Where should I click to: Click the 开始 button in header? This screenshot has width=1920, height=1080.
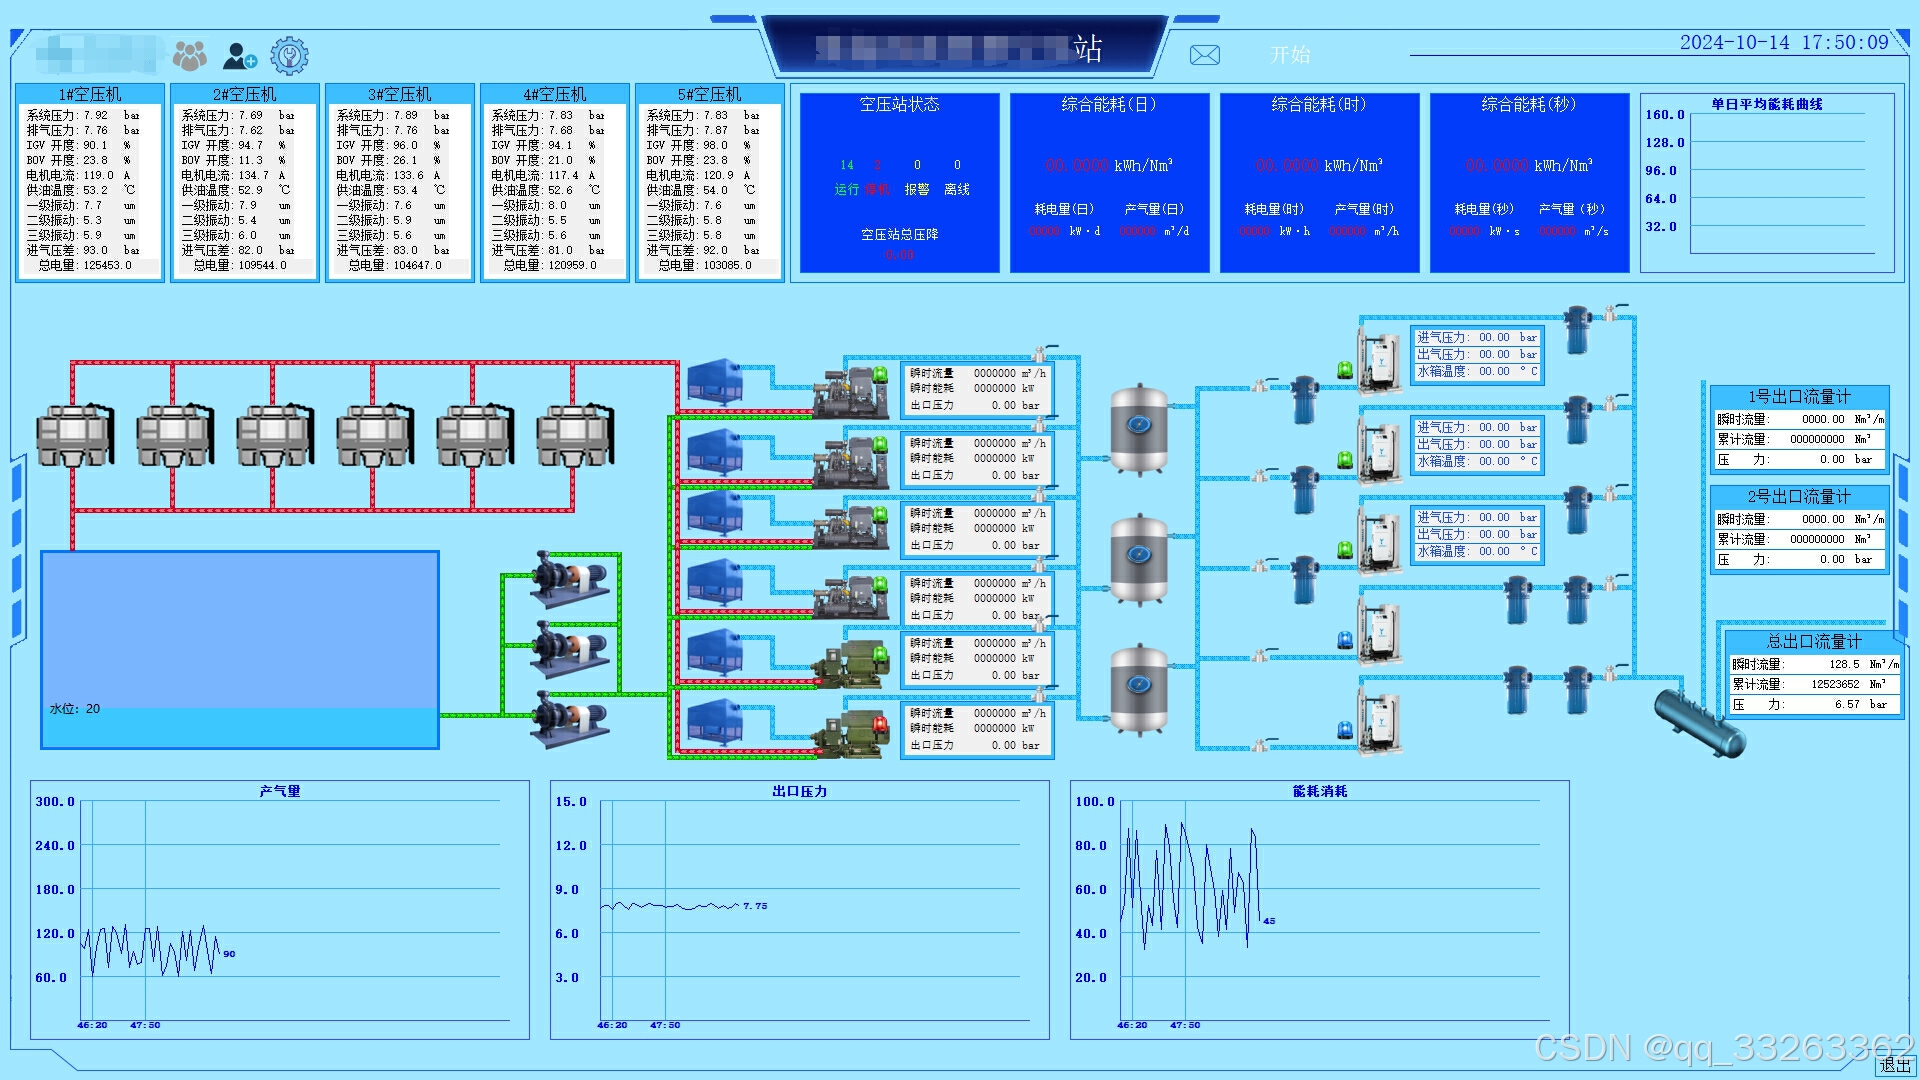[1289, 55]
